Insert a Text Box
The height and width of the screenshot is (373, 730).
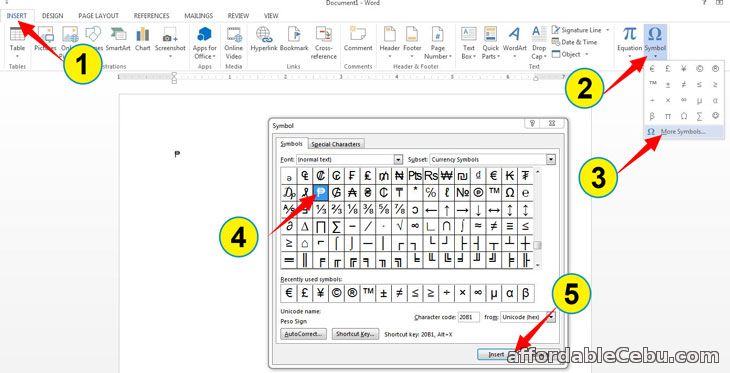(x=469, y=43)
